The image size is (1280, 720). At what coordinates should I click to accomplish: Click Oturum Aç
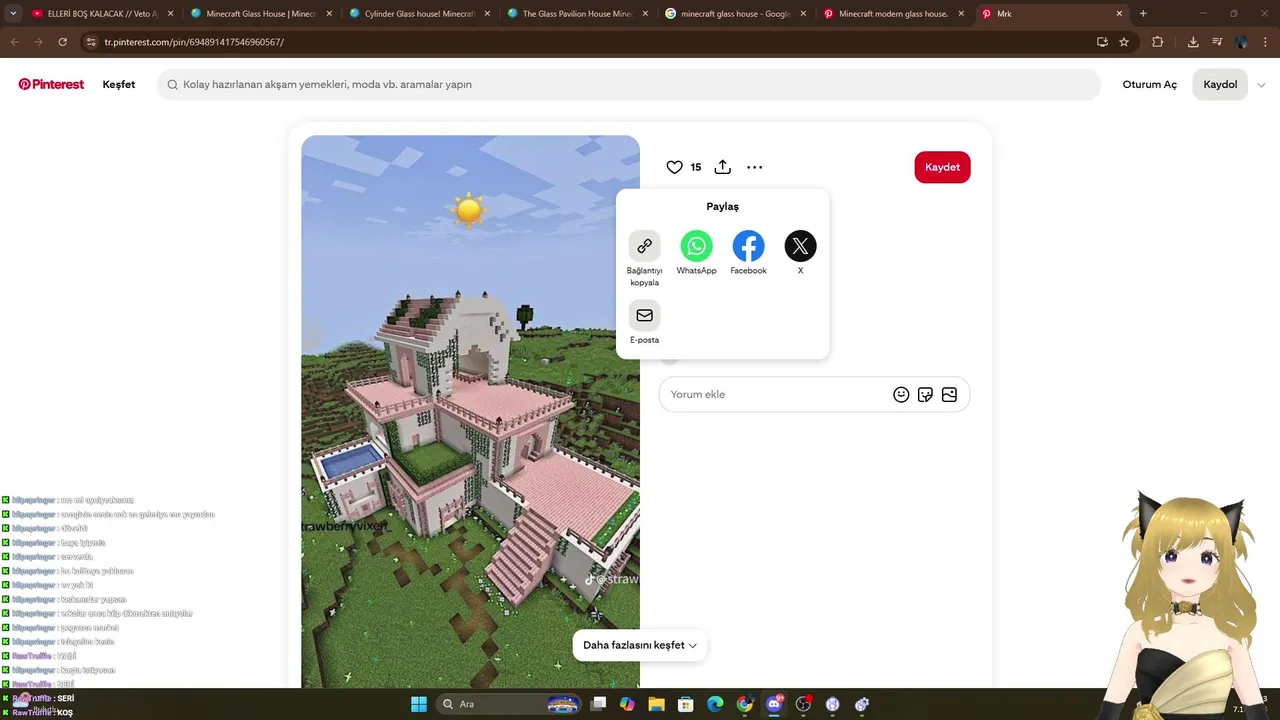pyautogui.click(x=1150, y=85)
